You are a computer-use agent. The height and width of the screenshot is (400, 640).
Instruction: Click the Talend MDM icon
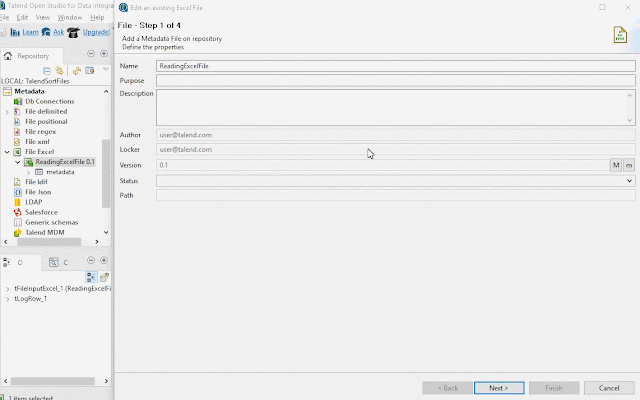[x=18, y=233]
